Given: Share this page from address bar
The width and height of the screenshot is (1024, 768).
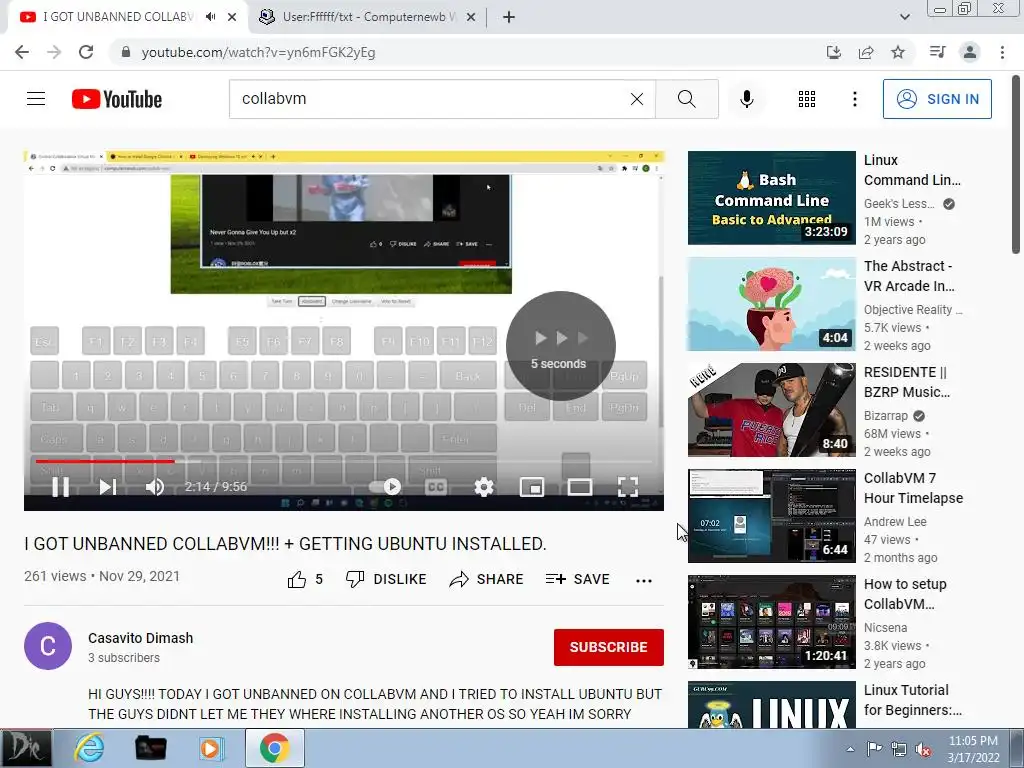Looking at the screenshot, I should 866,52.
